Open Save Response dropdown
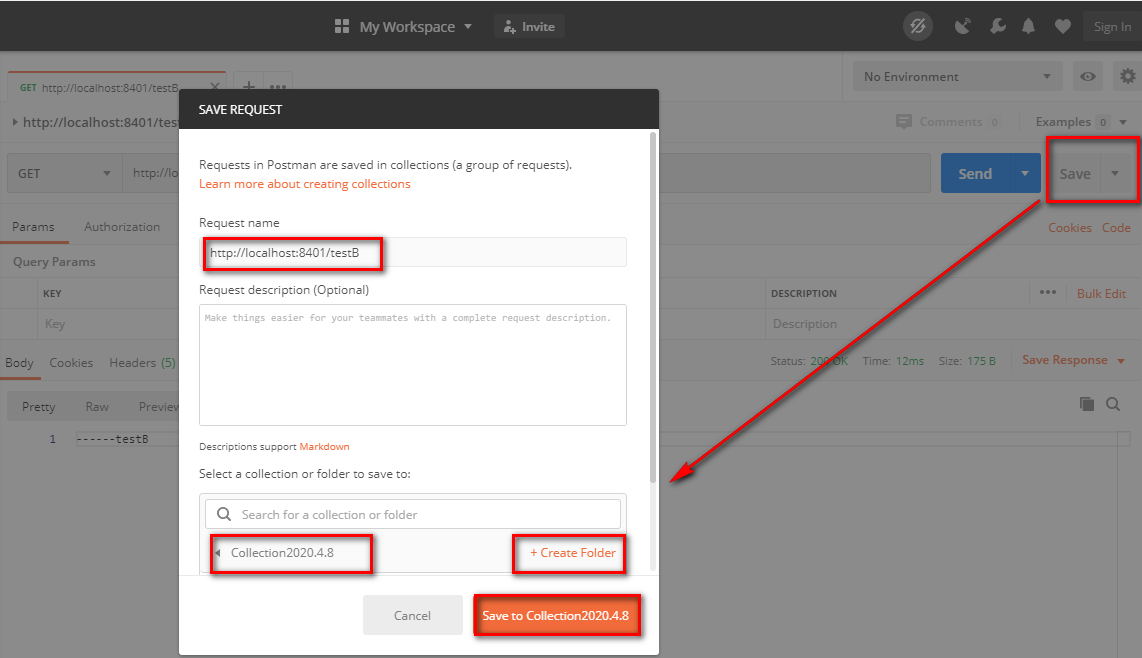 (1073, 360)
